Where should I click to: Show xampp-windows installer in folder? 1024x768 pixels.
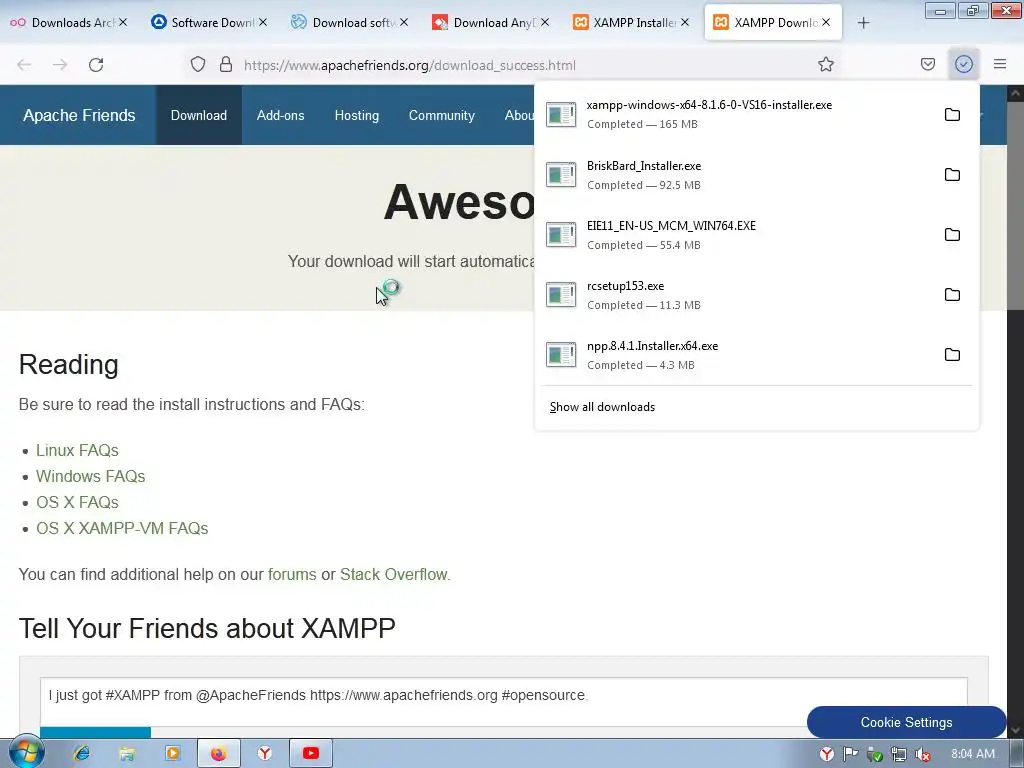click(952, 114)
